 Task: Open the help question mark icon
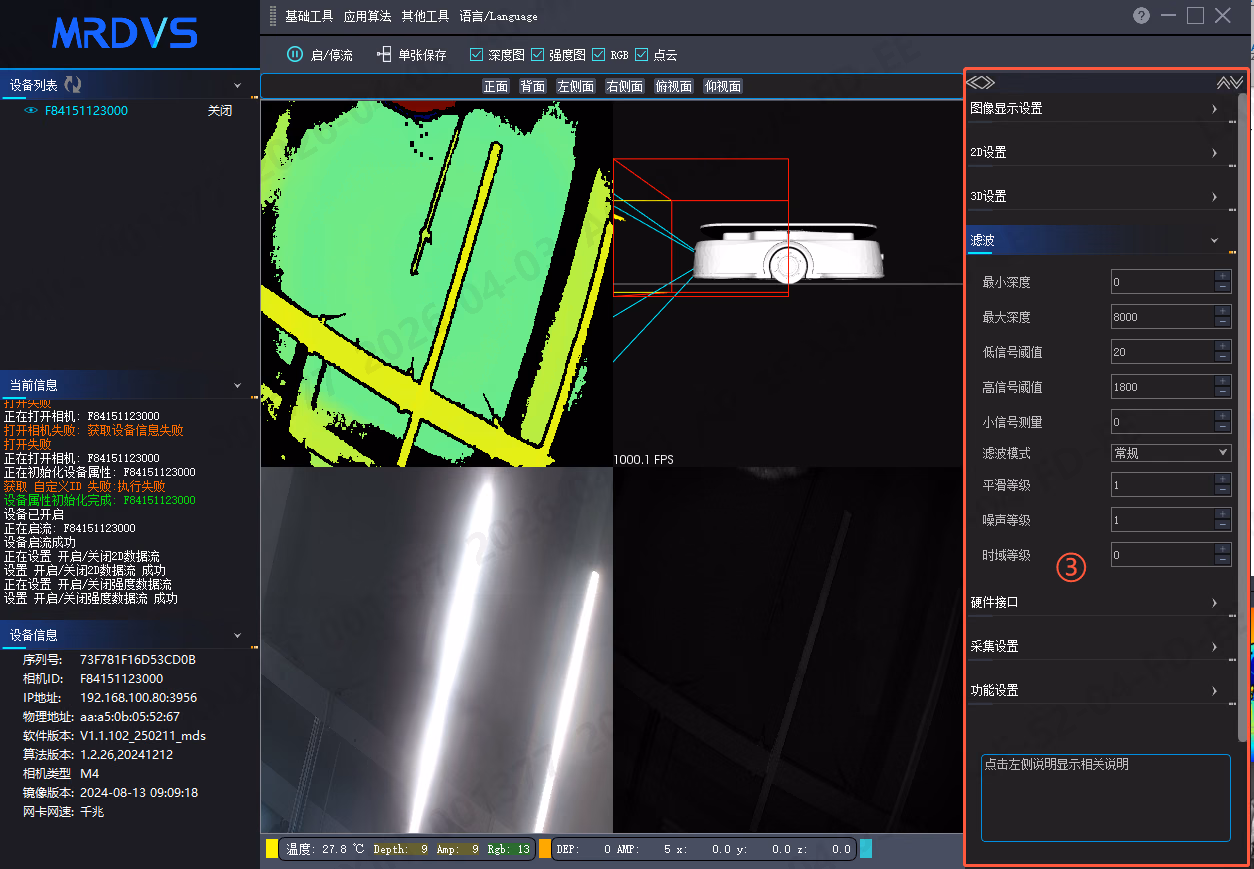coord(1141,15)
